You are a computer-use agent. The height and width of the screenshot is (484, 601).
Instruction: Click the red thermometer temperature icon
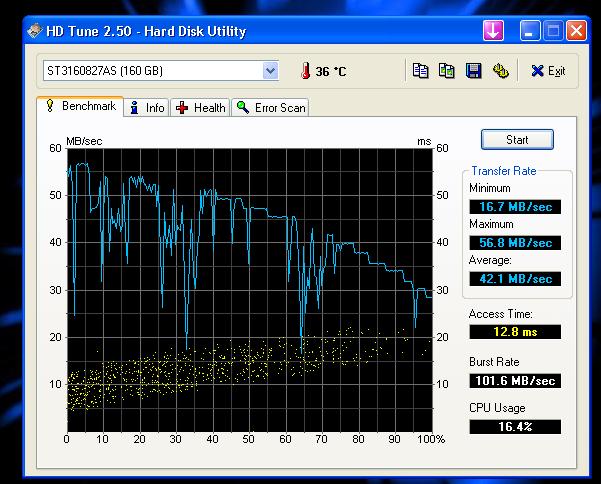click(305, 71)
